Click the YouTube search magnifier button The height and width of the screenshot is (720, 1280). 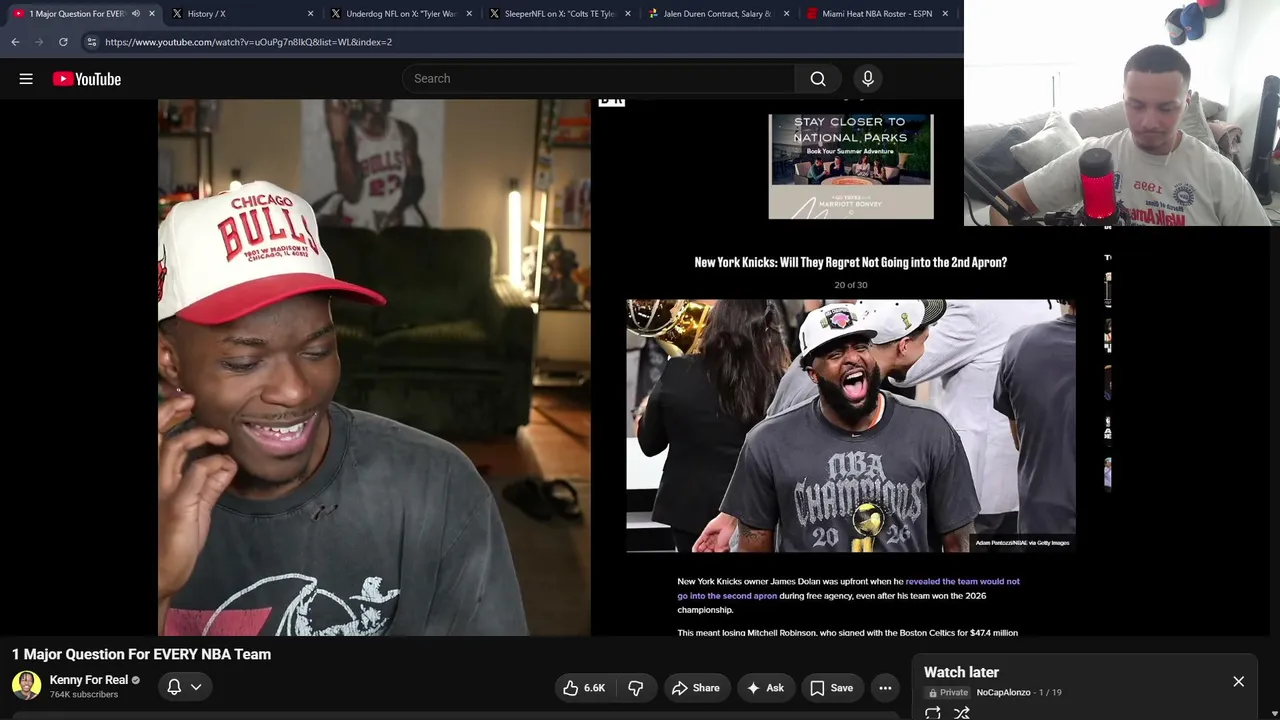[x=818, y=79]
